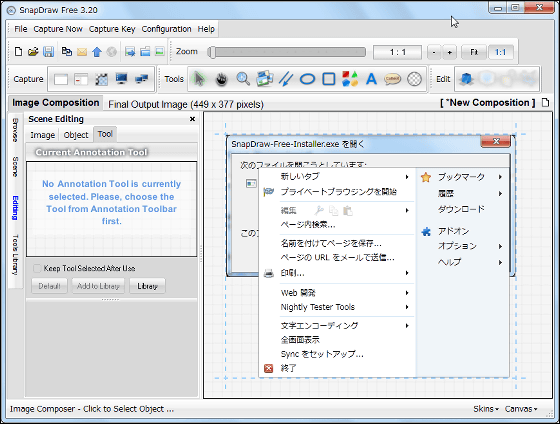Click the blue cube Edit icon

(x=466, y=79)
